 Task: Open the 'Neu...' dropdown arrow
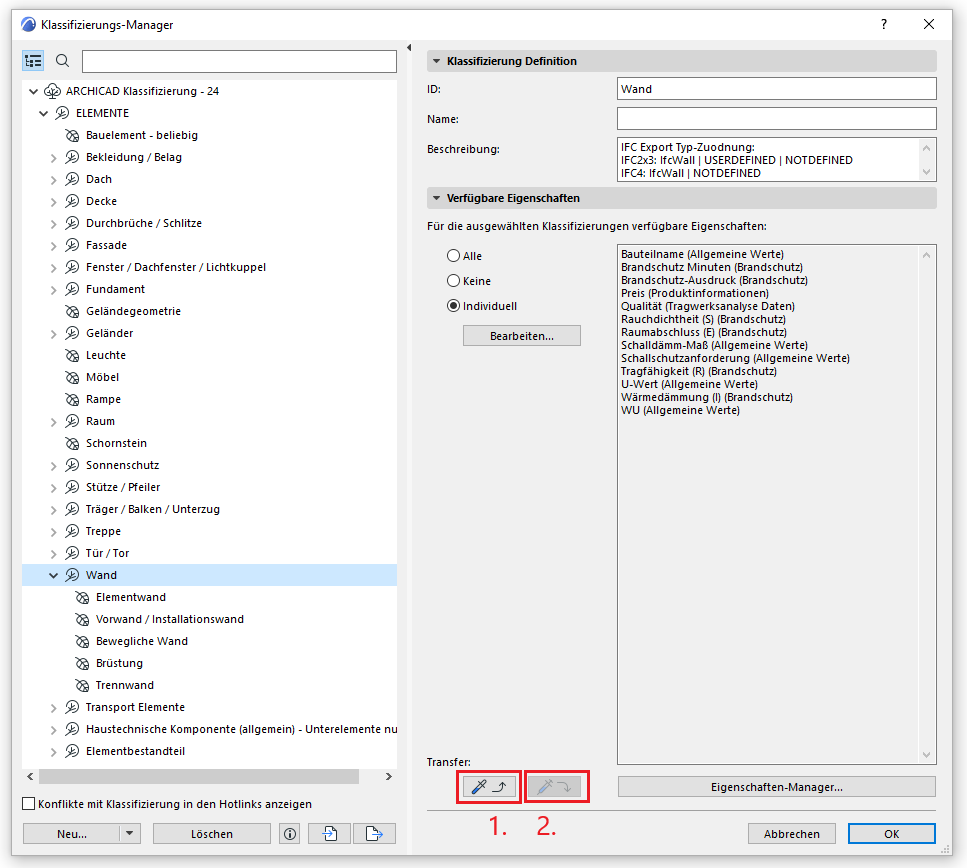(129, 833)
